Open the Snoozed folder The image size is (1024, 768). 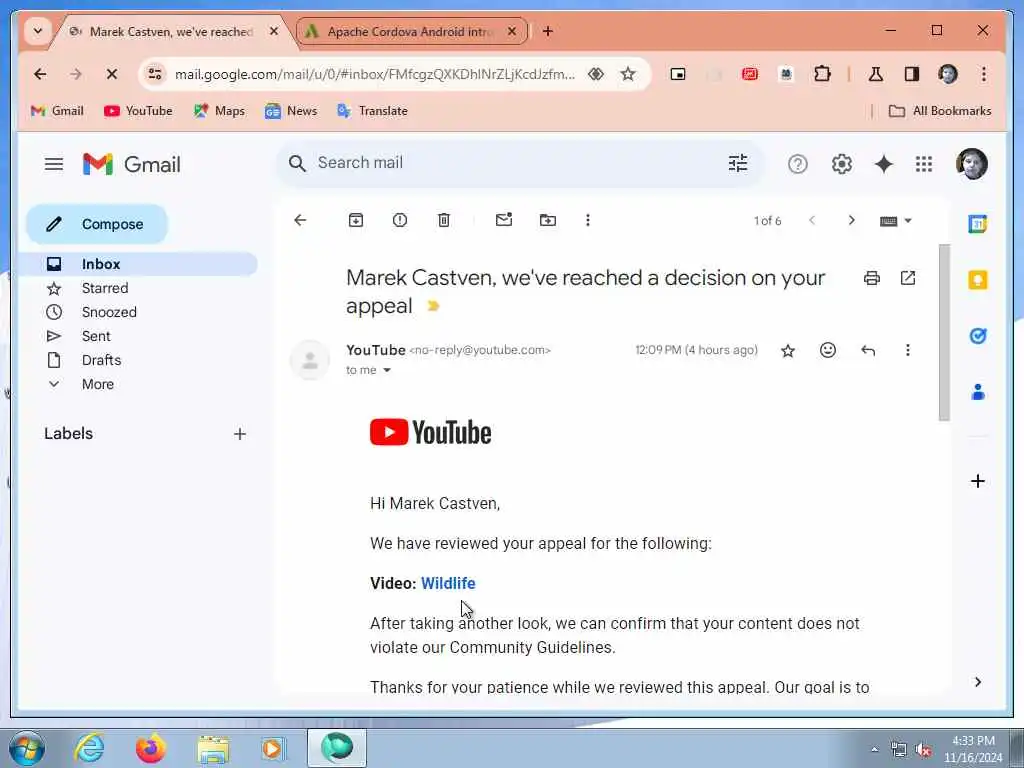109,312
